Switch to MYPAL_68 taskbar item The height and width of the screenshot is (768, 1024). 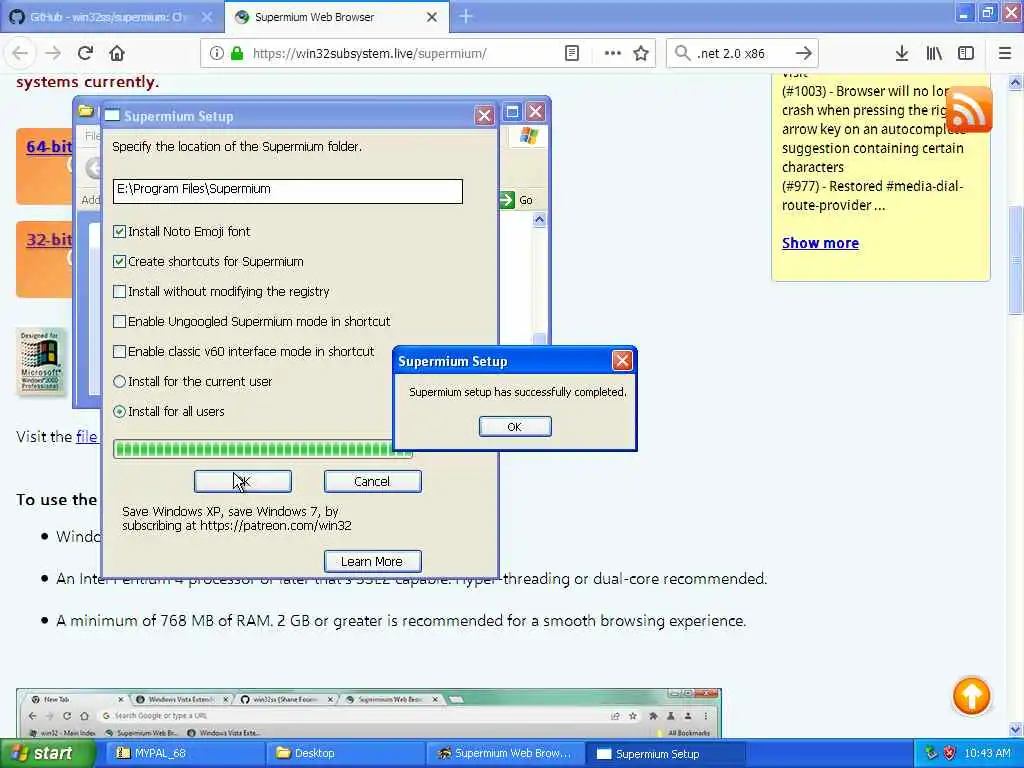(x=184, y=753)
